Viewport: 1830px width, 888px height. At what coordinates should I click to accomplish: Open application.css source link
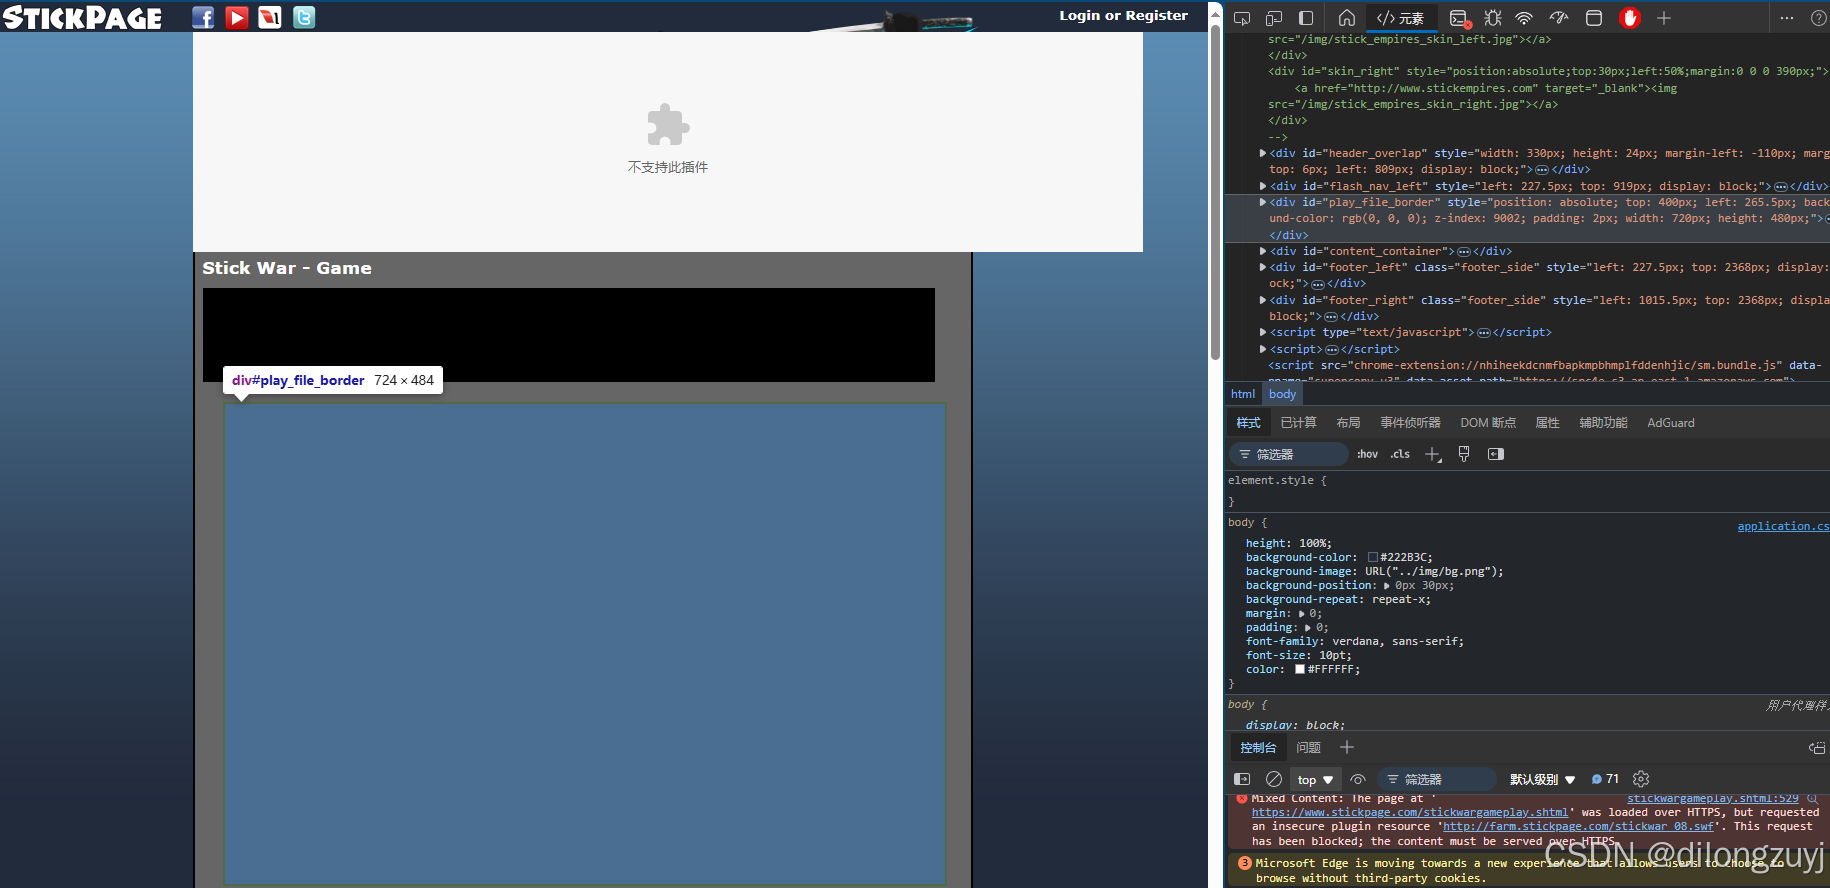[x=1783, y=526]
